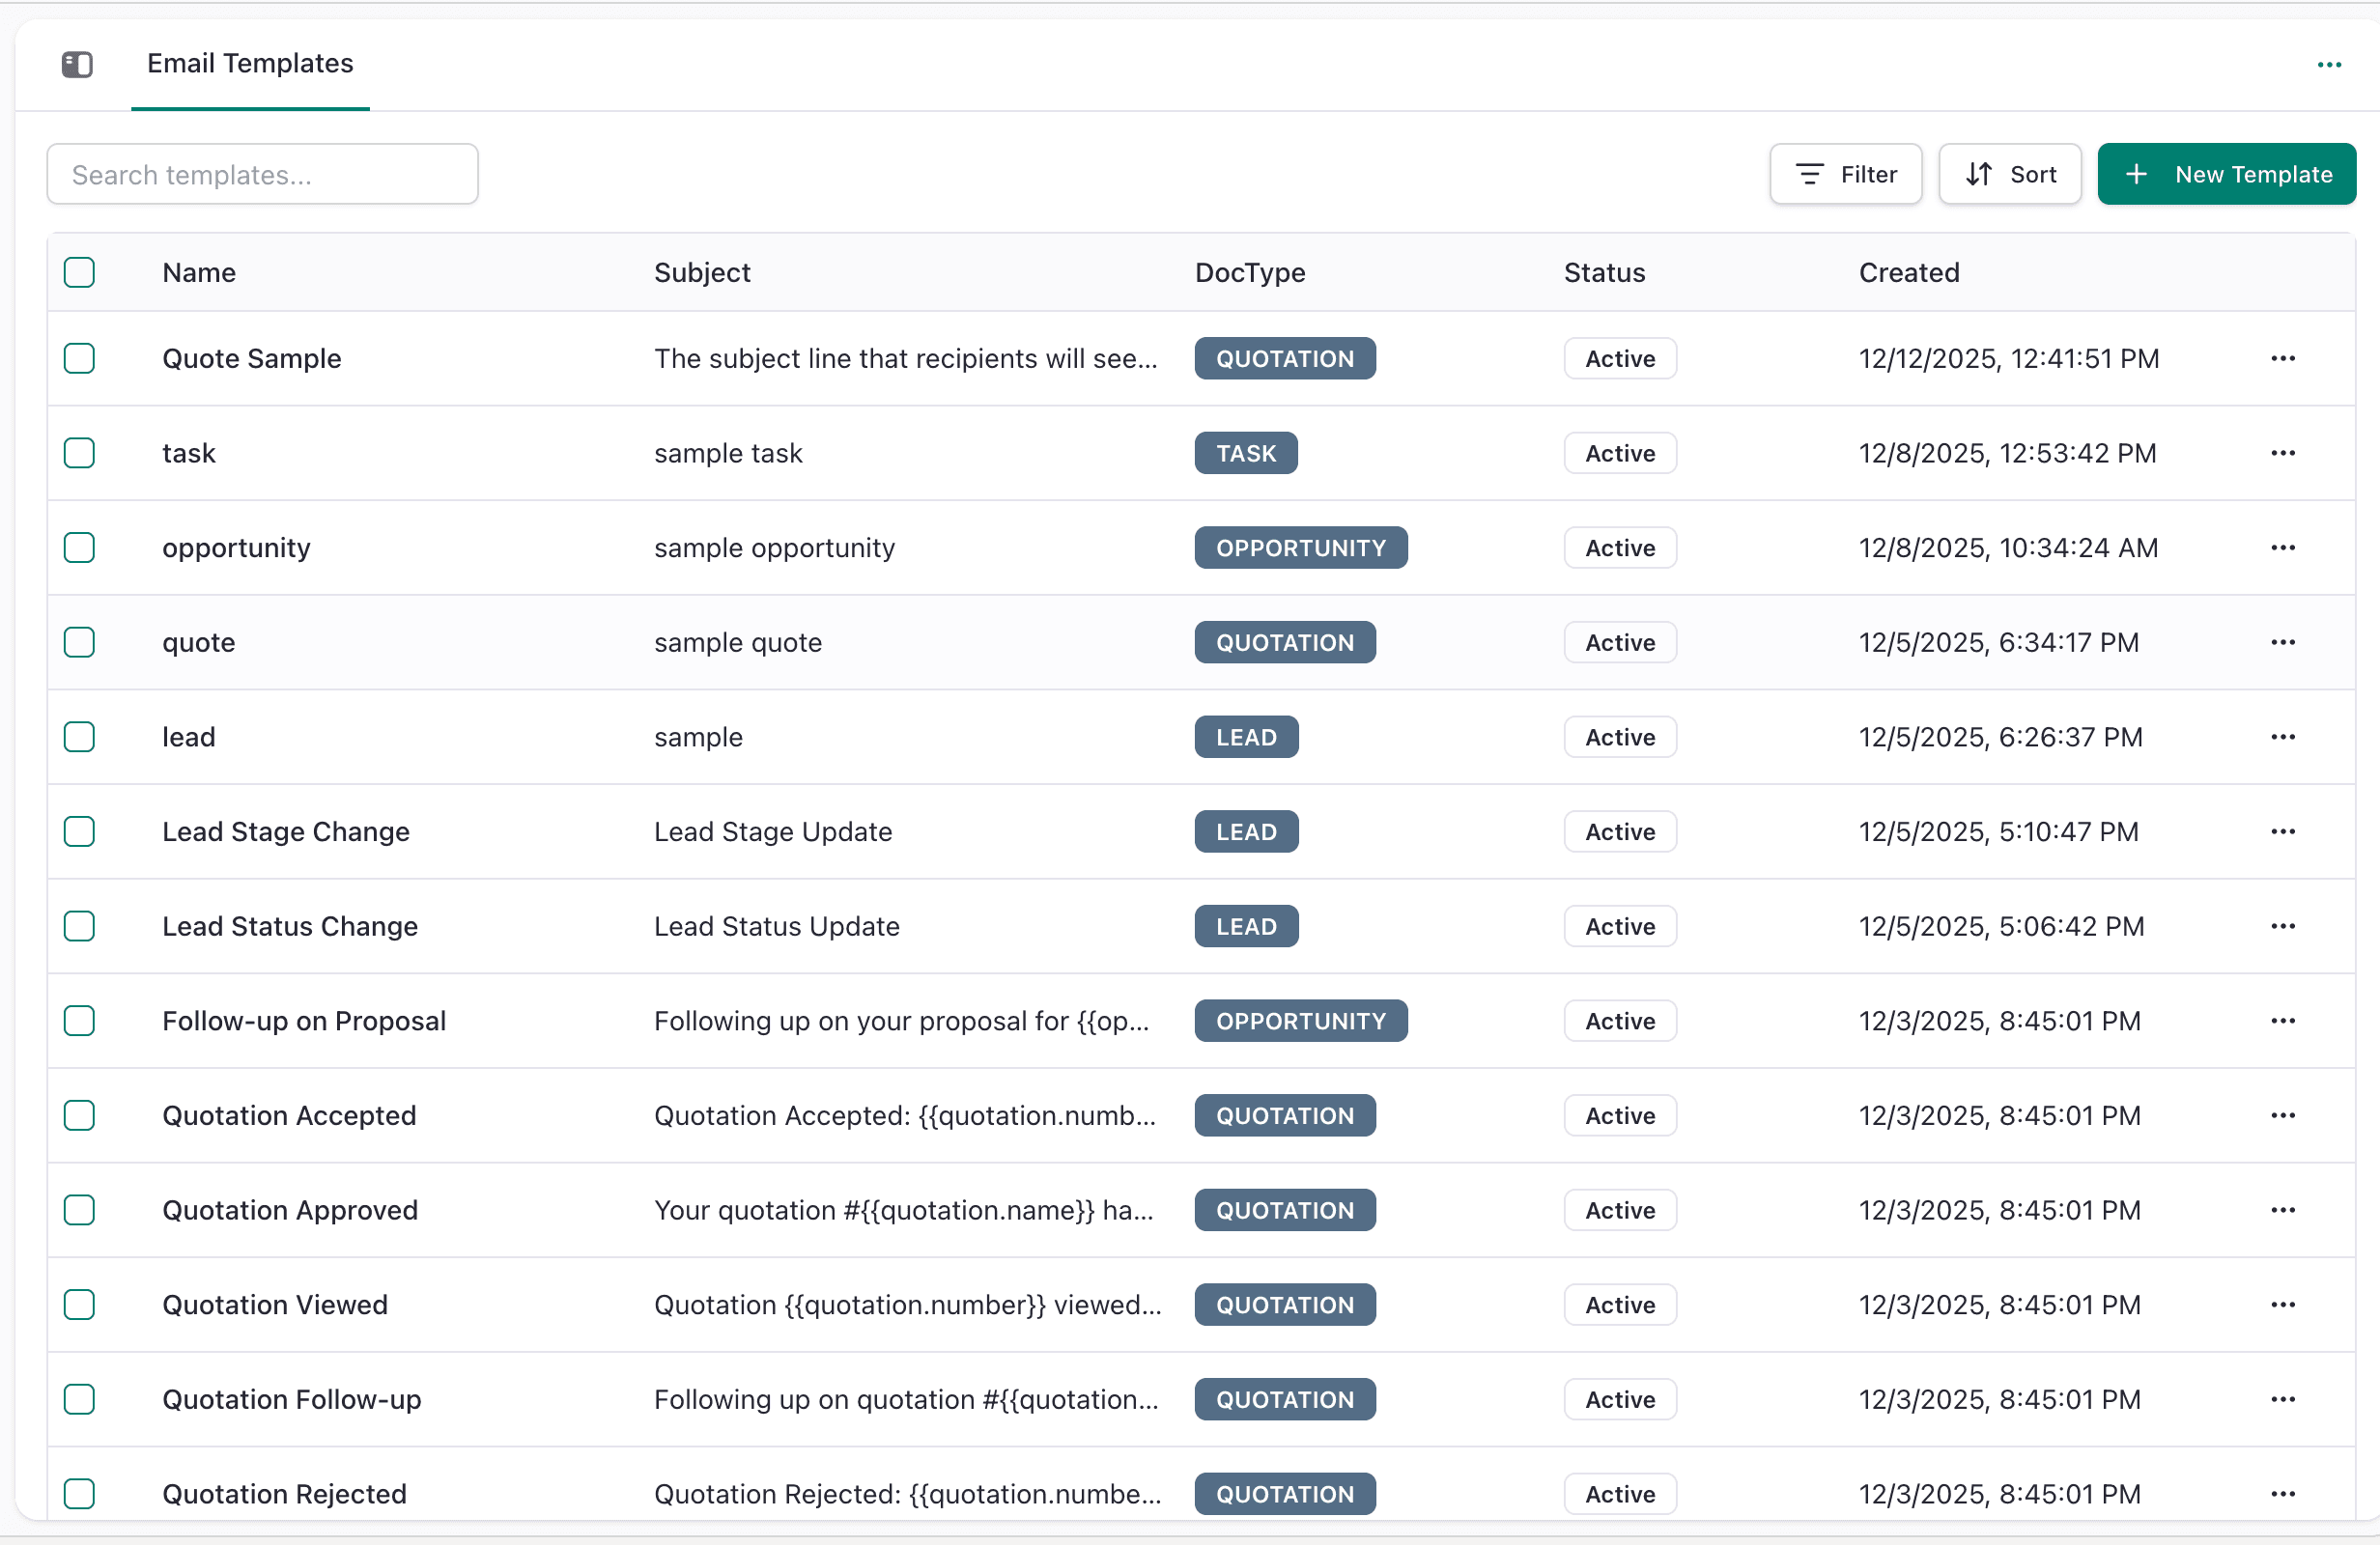This screenshot has height=1545, width=2380.
Task: Open row actions for Quote Sample
Action: point(2282,359)
